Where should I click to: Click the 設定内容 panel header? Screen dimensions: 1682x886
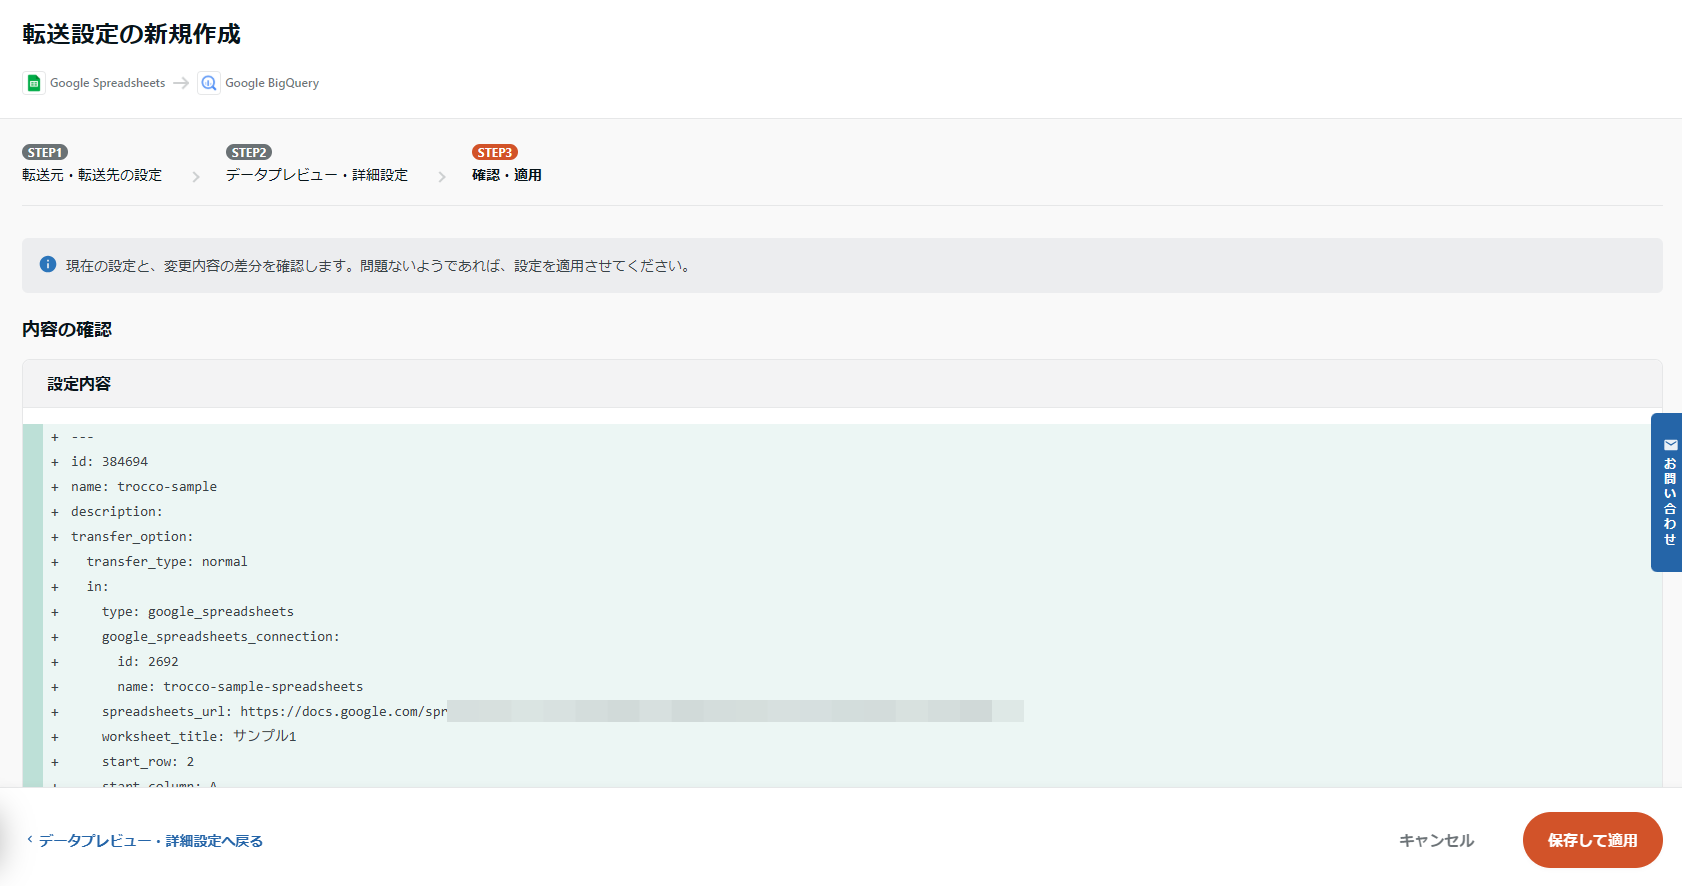[x=79, y=384]
